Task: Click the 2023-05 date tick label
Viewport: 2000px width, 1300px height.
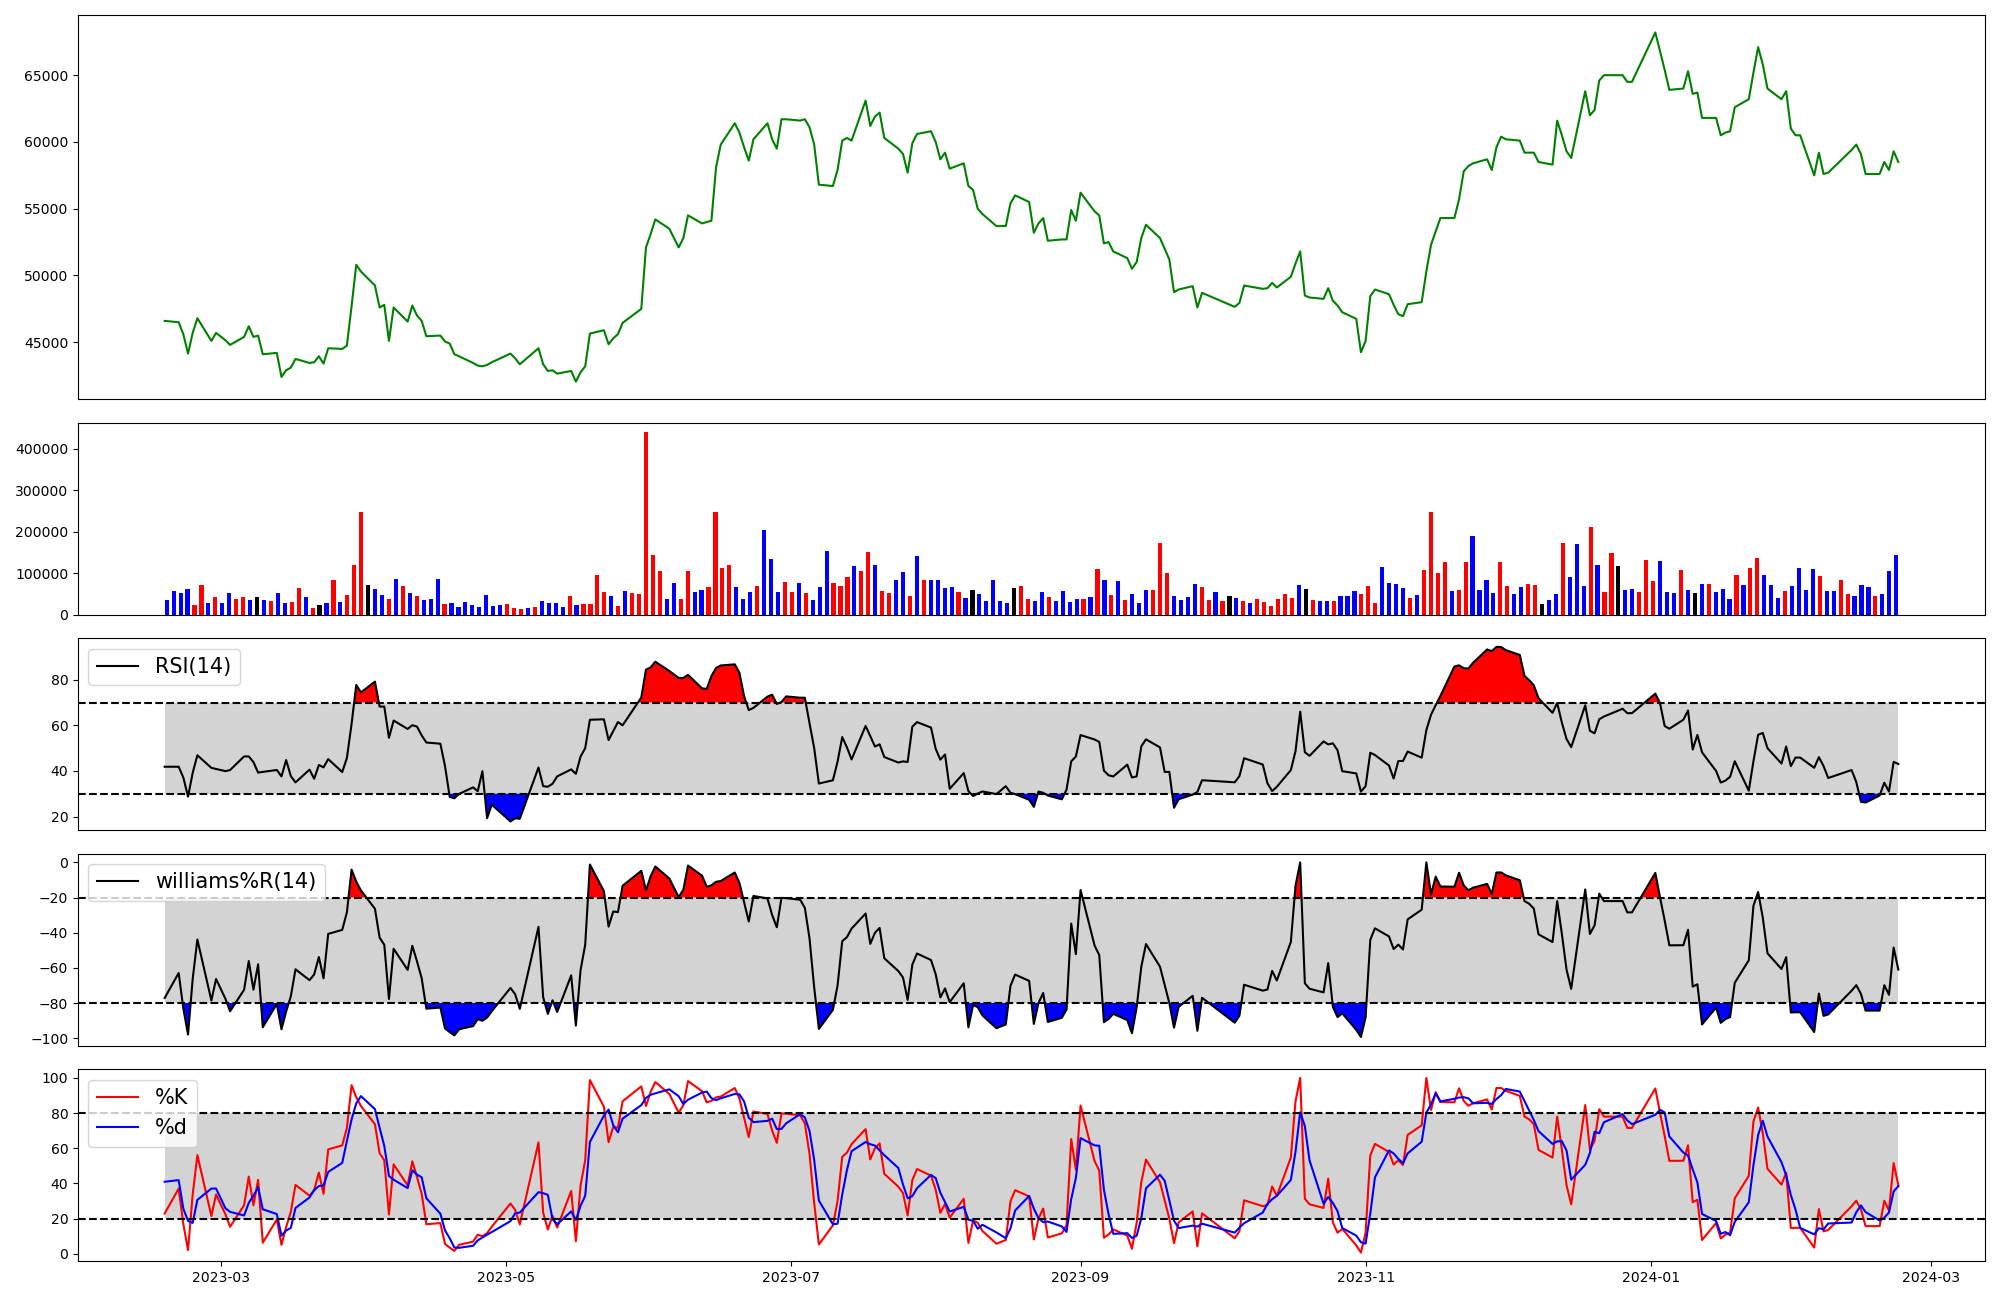Action: pyautogui.click(x=506, y=1277)
